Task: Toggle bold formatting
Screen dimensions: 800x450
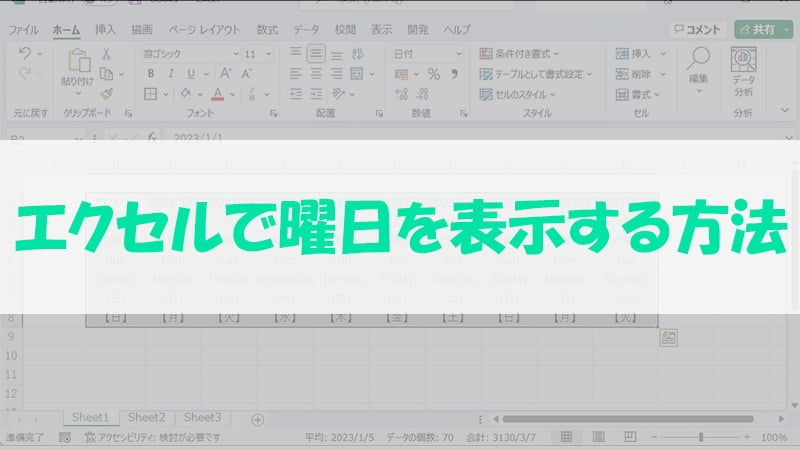Action: click(150, 73)
